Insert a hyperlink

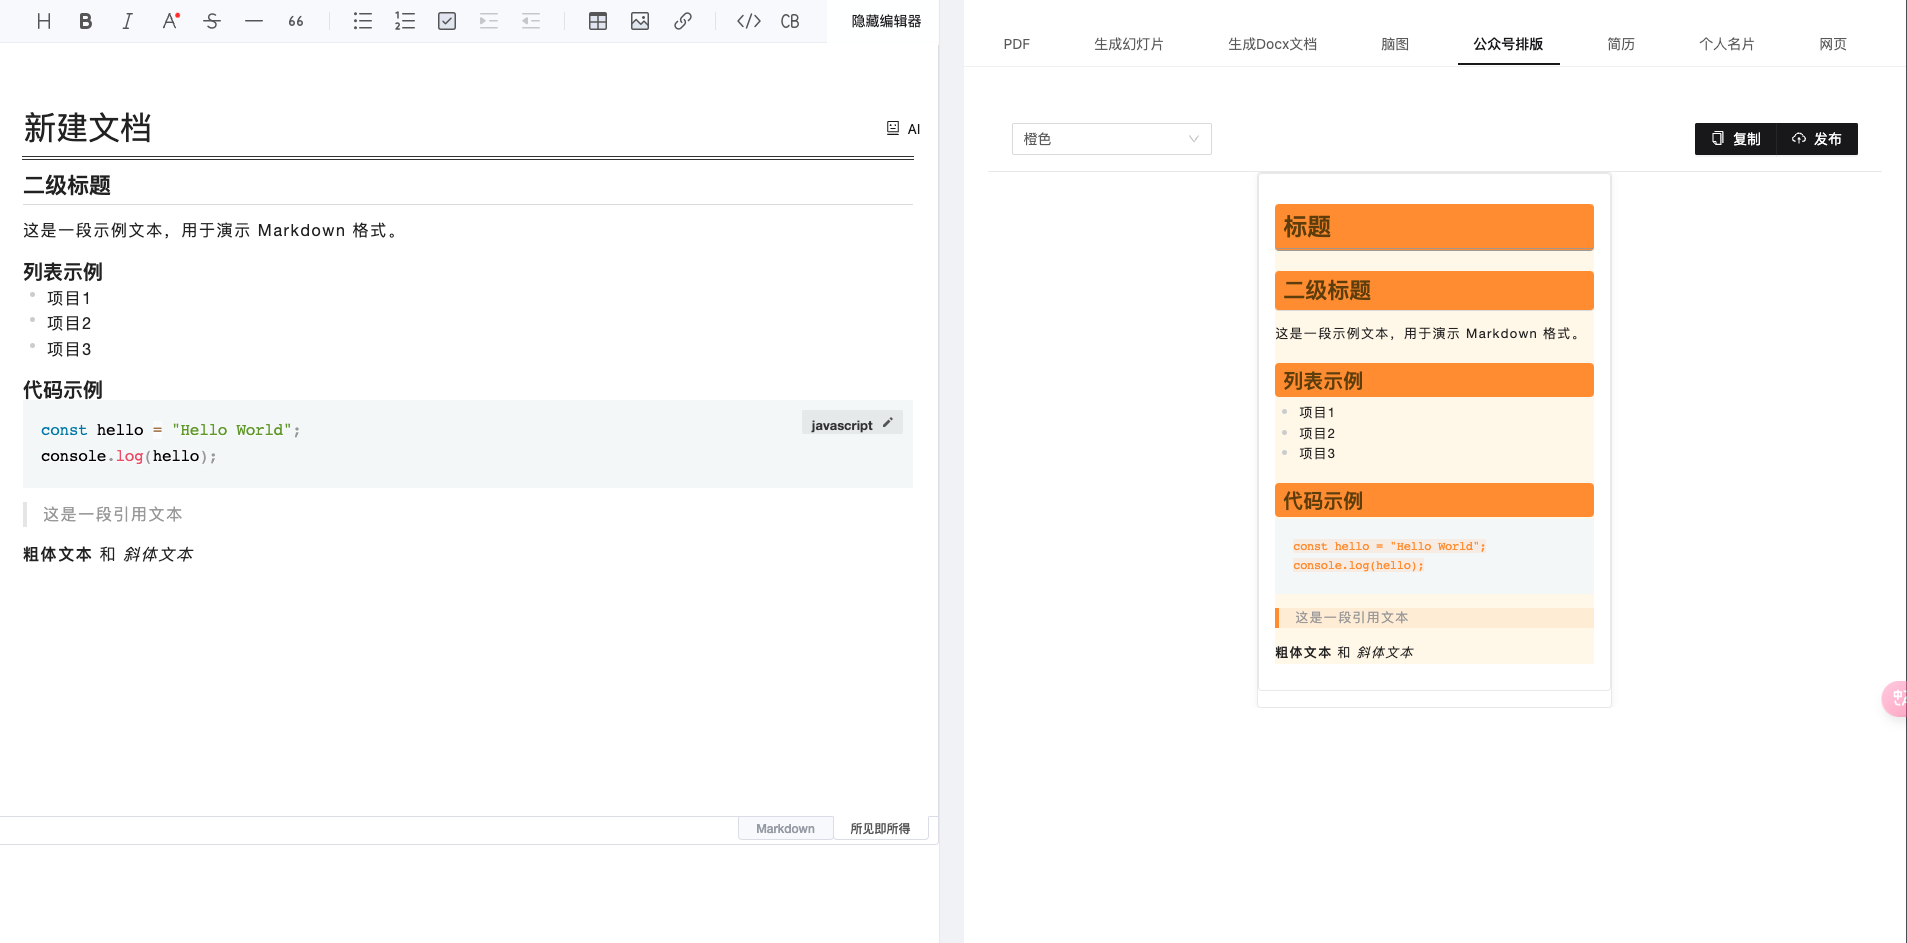pos(683,21)
